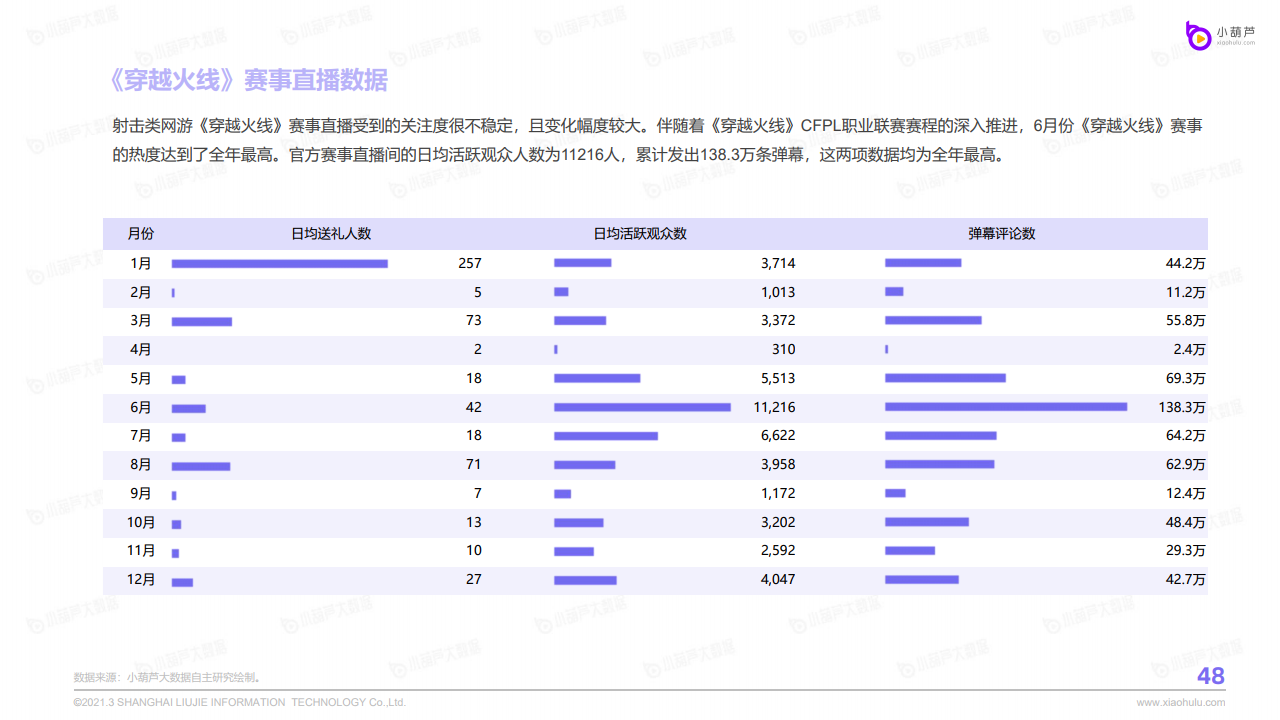Click the ©2021.3 SHANGHAI LIUJIE copyright text

(240, 702)
